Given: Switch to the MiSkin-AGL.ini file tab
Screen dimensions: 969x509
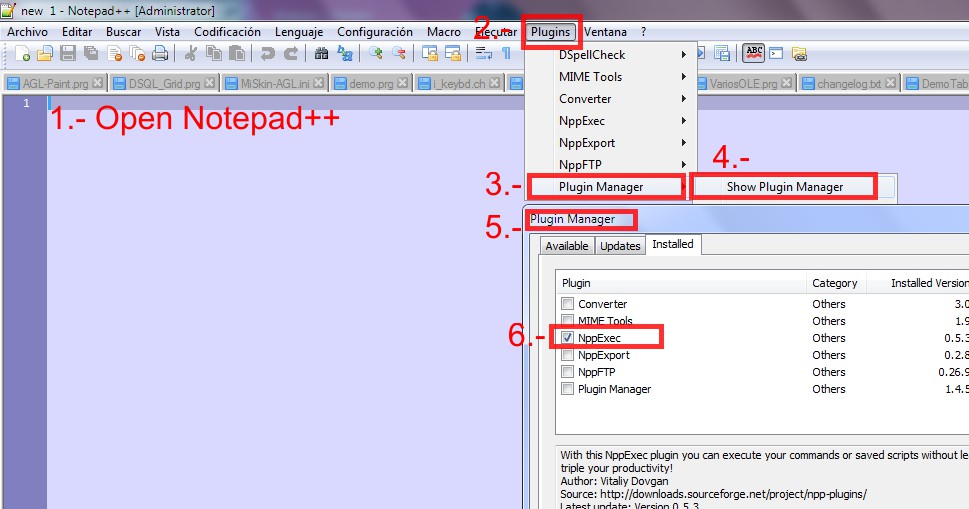Looking at the screenshot, I should [x=275, y=83].
